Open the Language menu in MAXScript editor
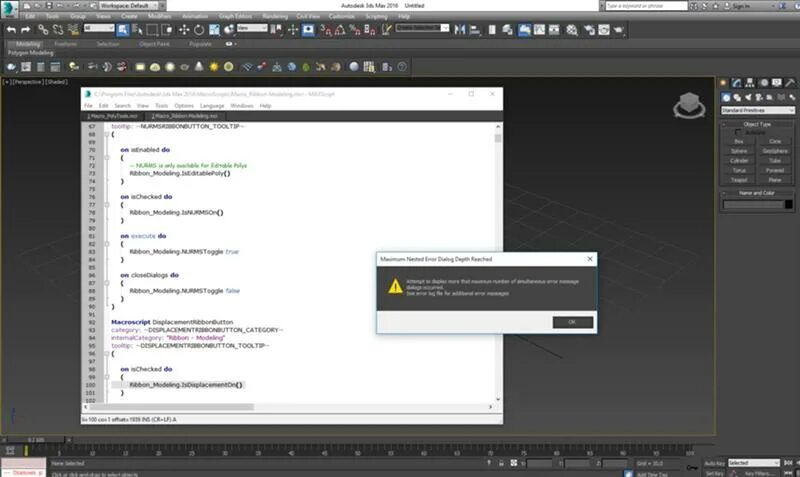This screenshot has height=477, width=800. pyautogui.click(x=212, y=106)
